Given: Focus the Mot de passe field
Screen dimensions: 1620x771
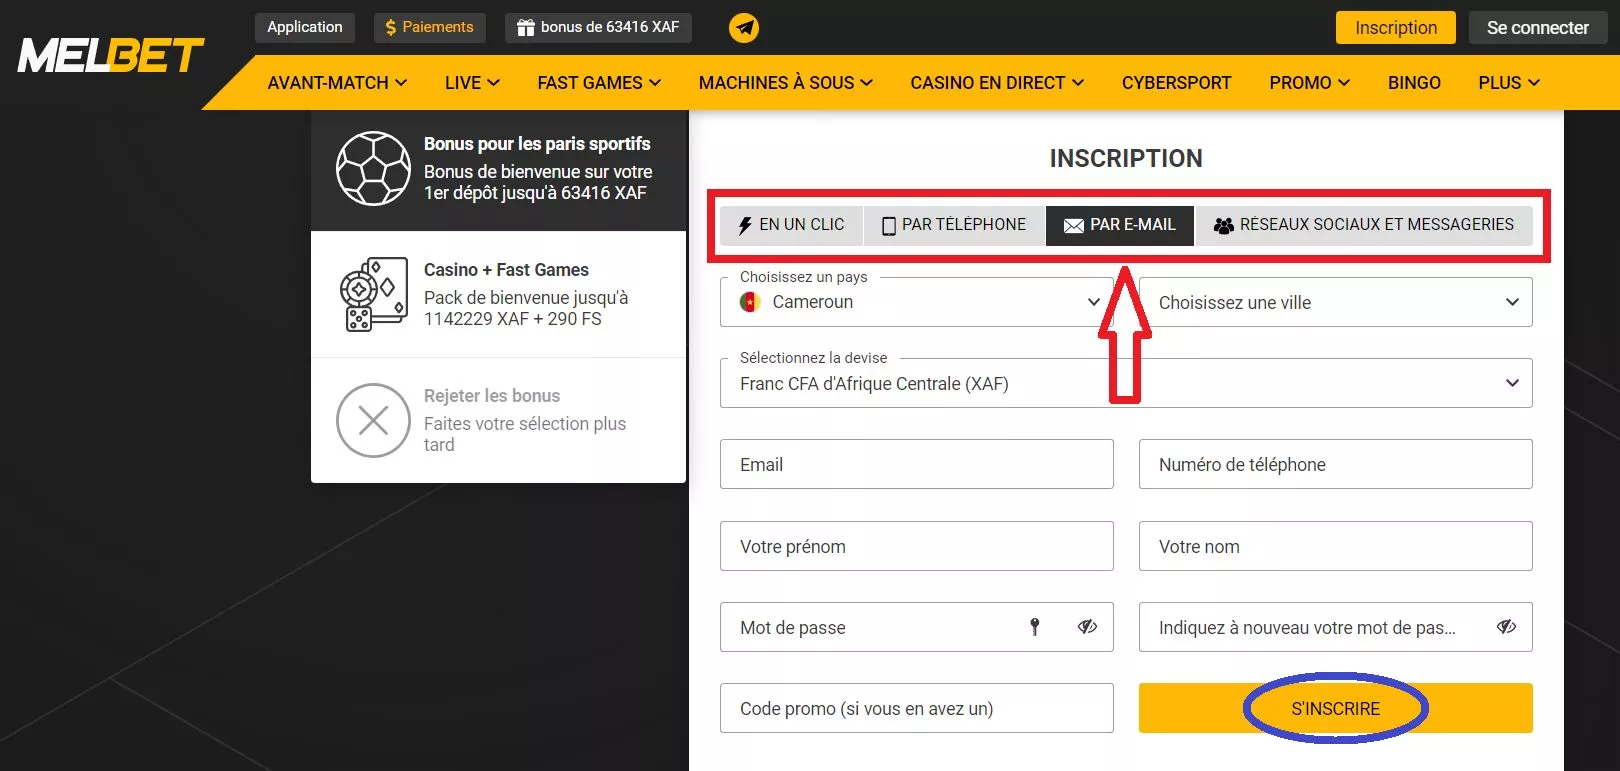Looking at the screenshot, I should pos(916,627).
